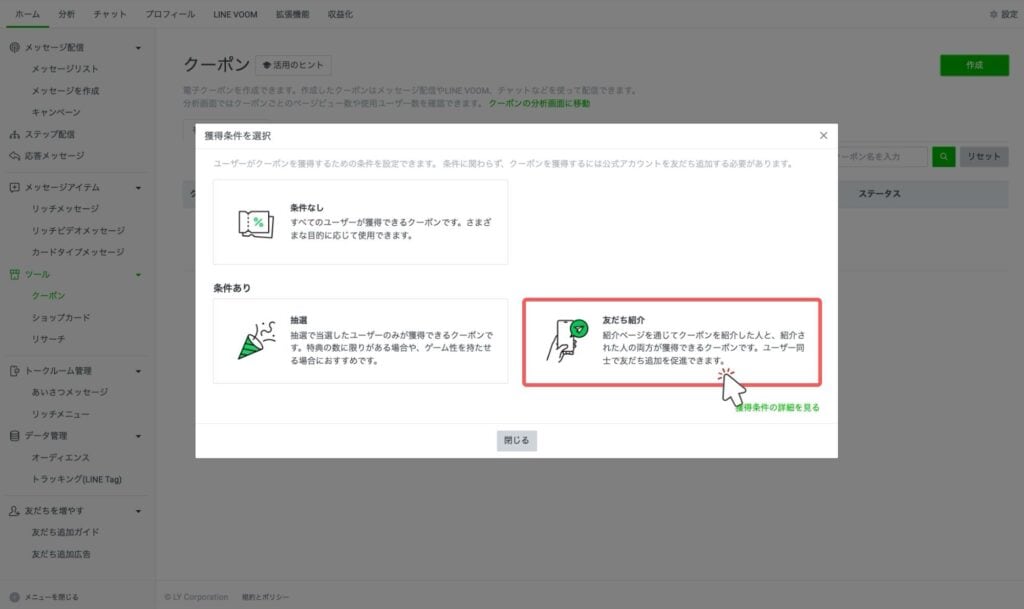Screen dimensions: 1024x609
Task: Open 設定 with the gear icon
Action: [x=1003, y=14]
